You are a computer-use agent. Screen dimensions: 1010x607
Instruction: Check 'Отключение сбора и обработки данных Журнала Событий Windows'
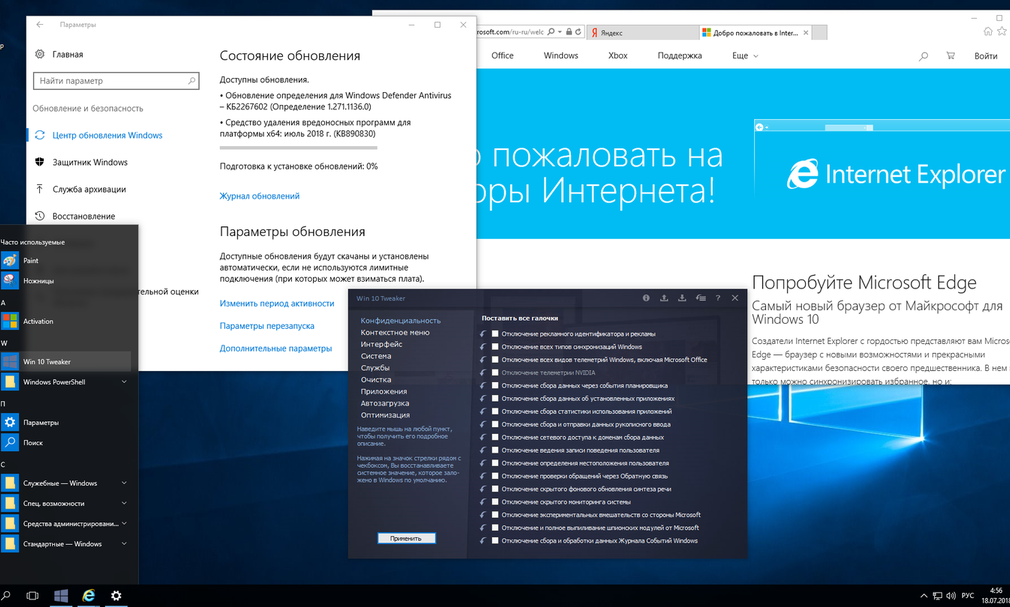point(495,541)
